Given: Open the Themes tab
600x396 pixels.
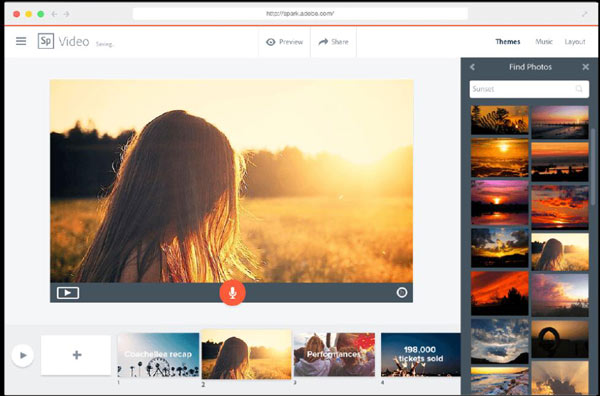Looking at the screenshot, I should (x=507, y=42).
